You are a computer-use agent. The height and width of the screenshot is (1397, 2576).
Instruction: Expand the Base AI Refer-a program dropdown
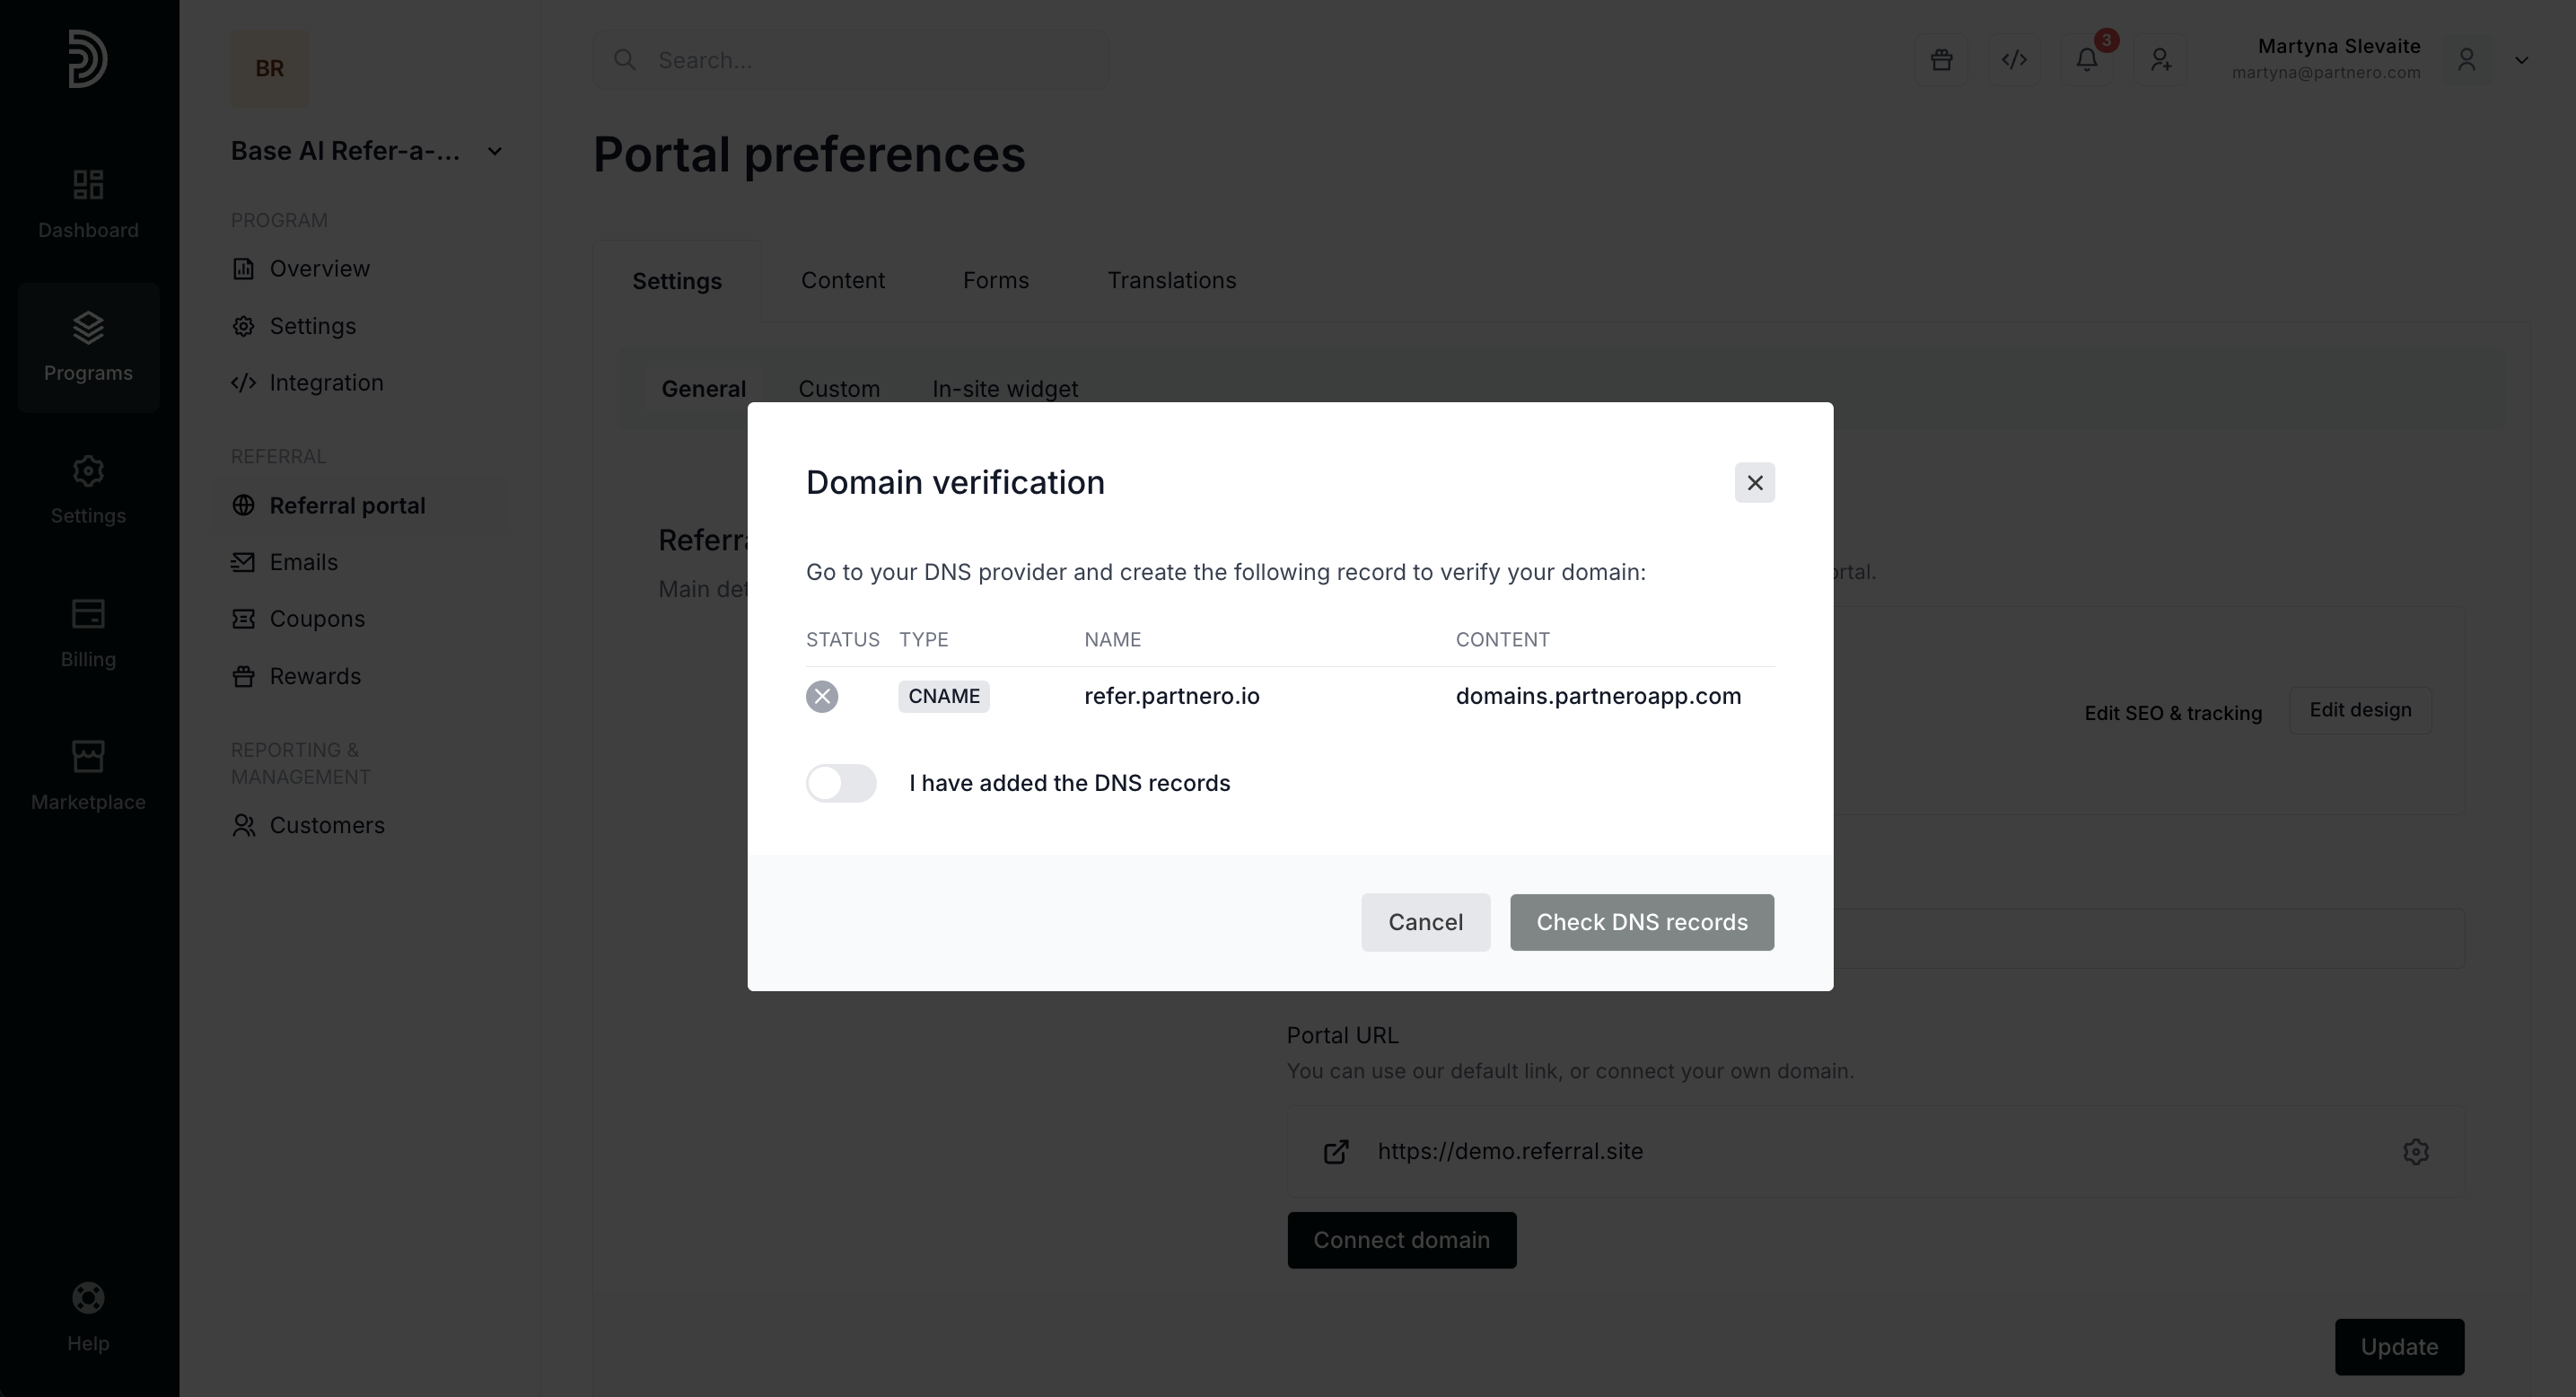tap(494, 151)
